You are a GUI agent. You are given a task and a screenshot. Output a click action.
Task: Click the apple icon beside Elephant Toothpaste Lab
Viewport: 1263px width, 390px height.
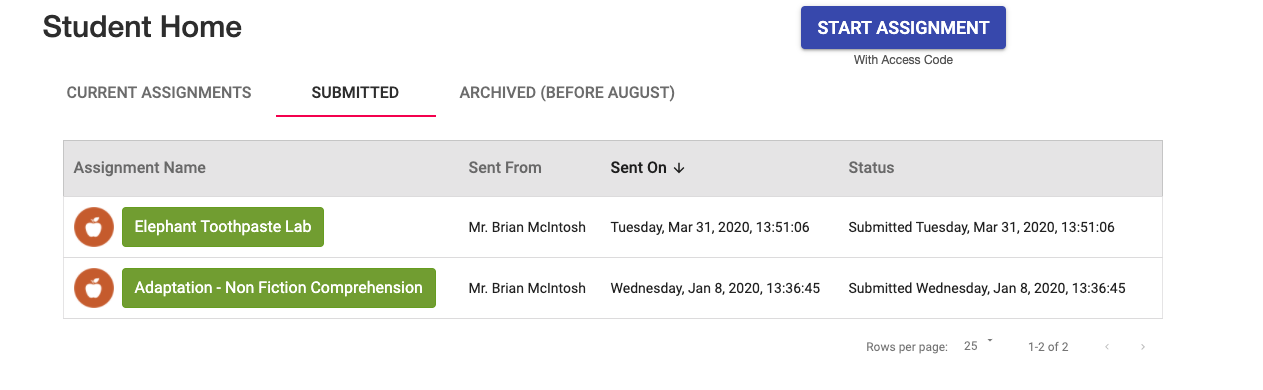[94, 227]
